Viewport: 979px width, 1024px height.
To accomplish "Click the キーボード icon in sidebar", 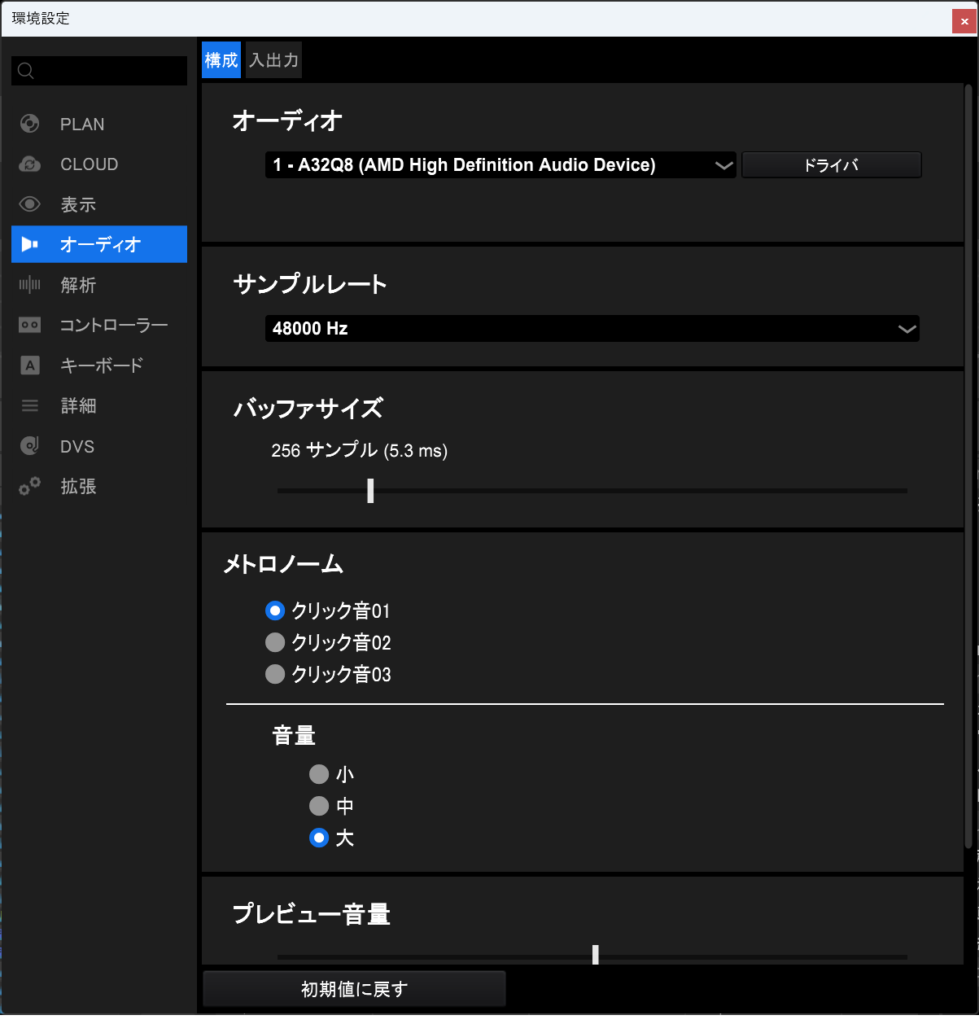I will click(x=30, y=366).
